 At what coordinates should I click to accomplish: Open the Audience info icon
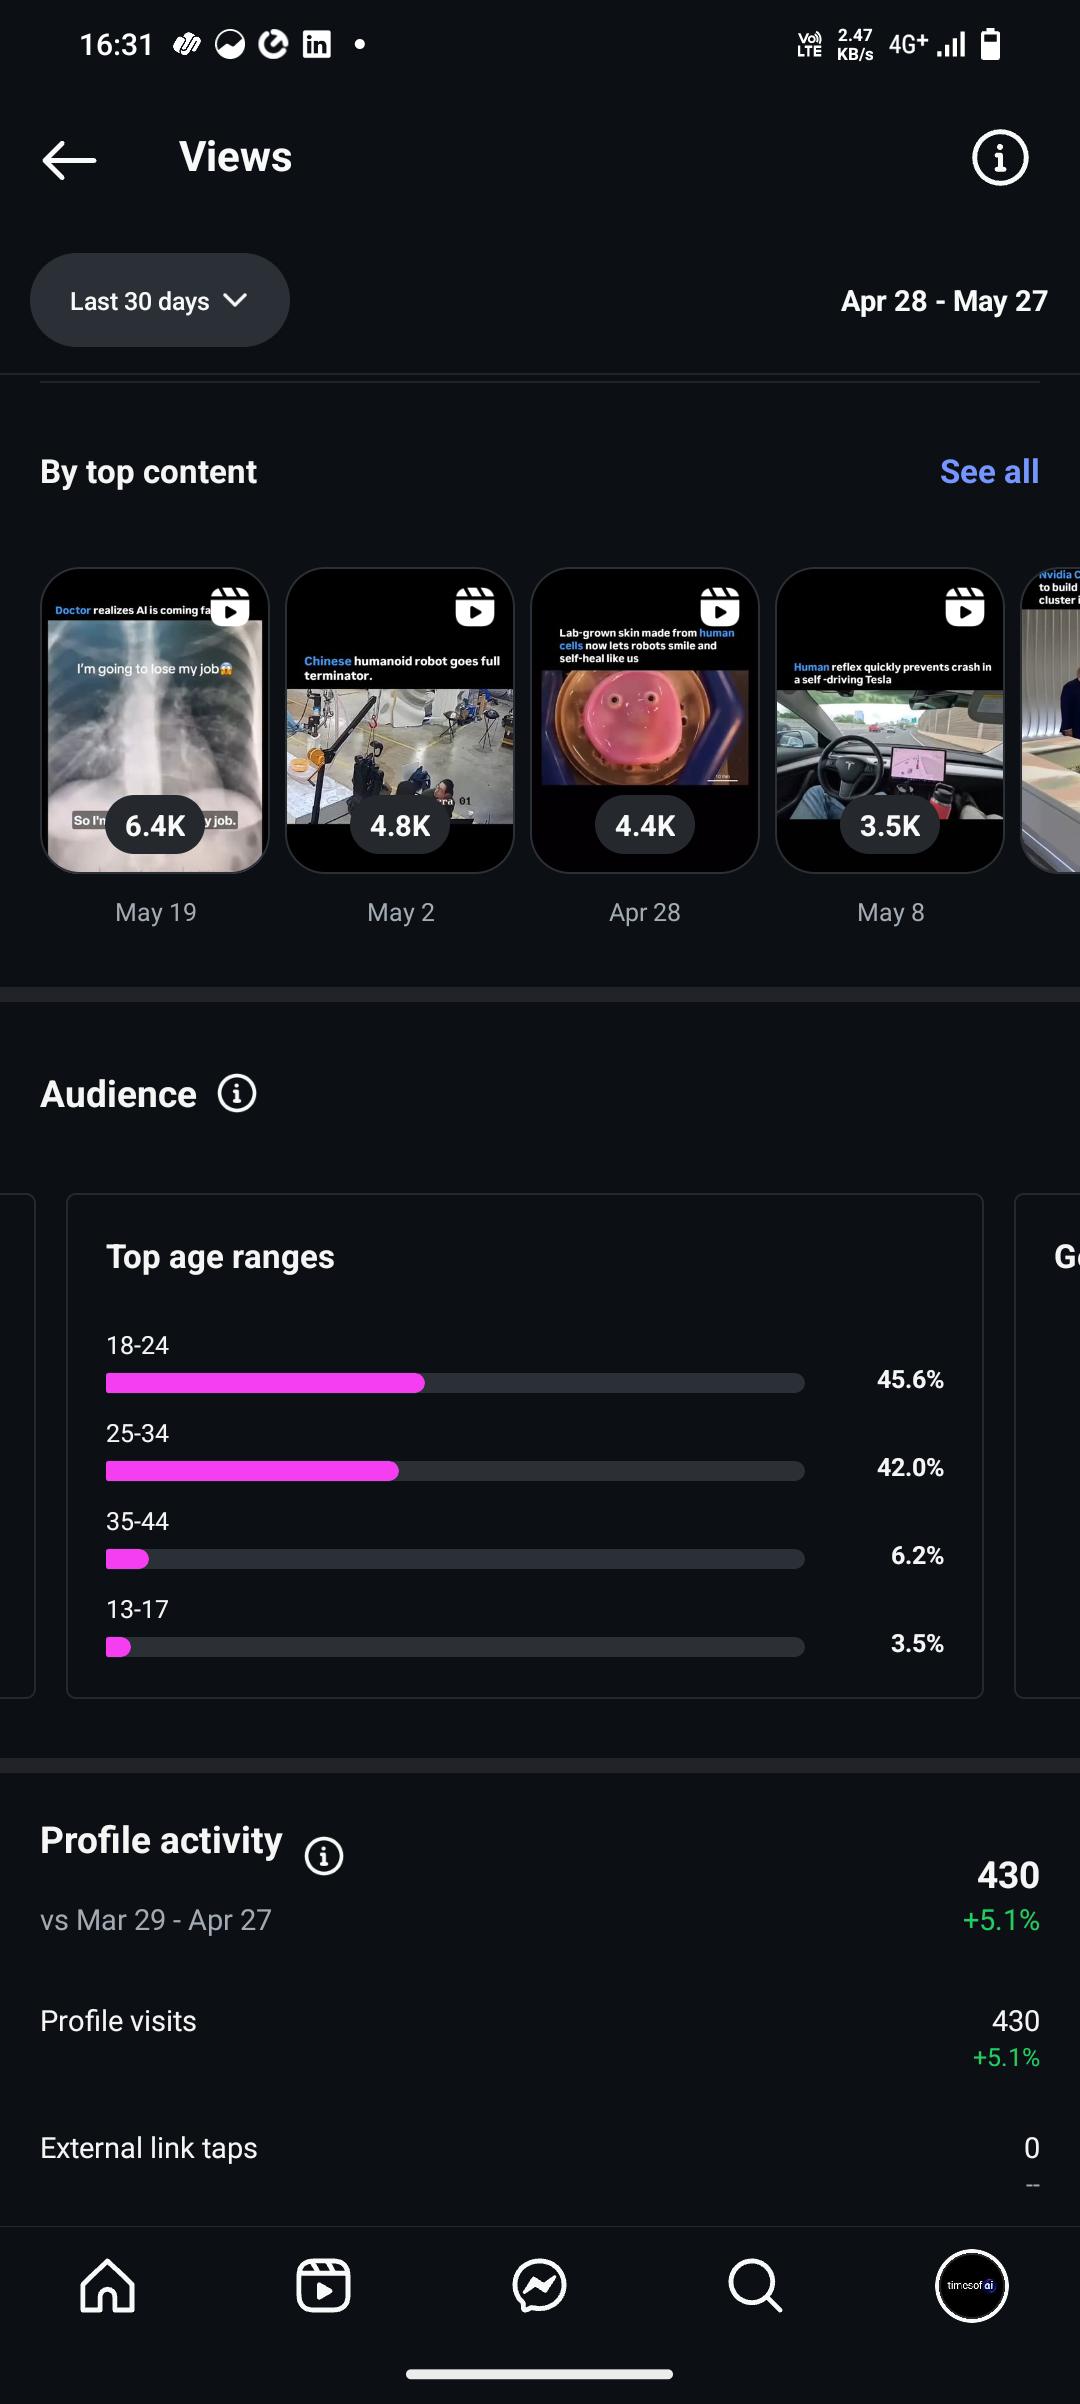237,1094
